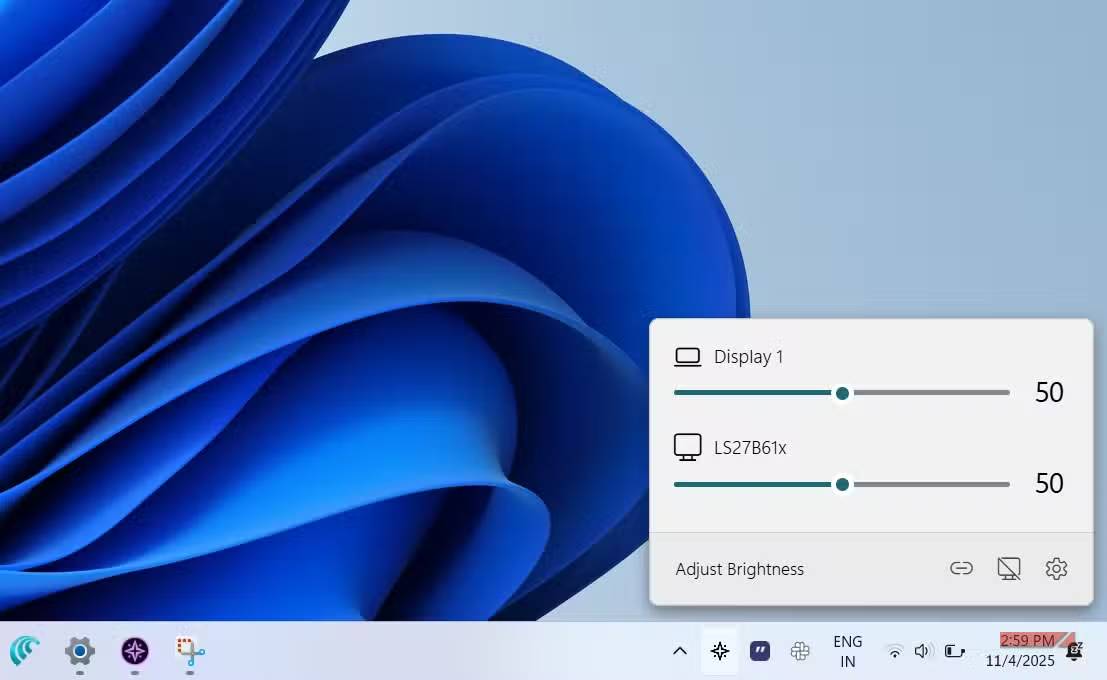This screenshot has height=680, width=1107.
Task: Launch the Snipping Tool from taskbar
Action: click(x=189, y=653)
